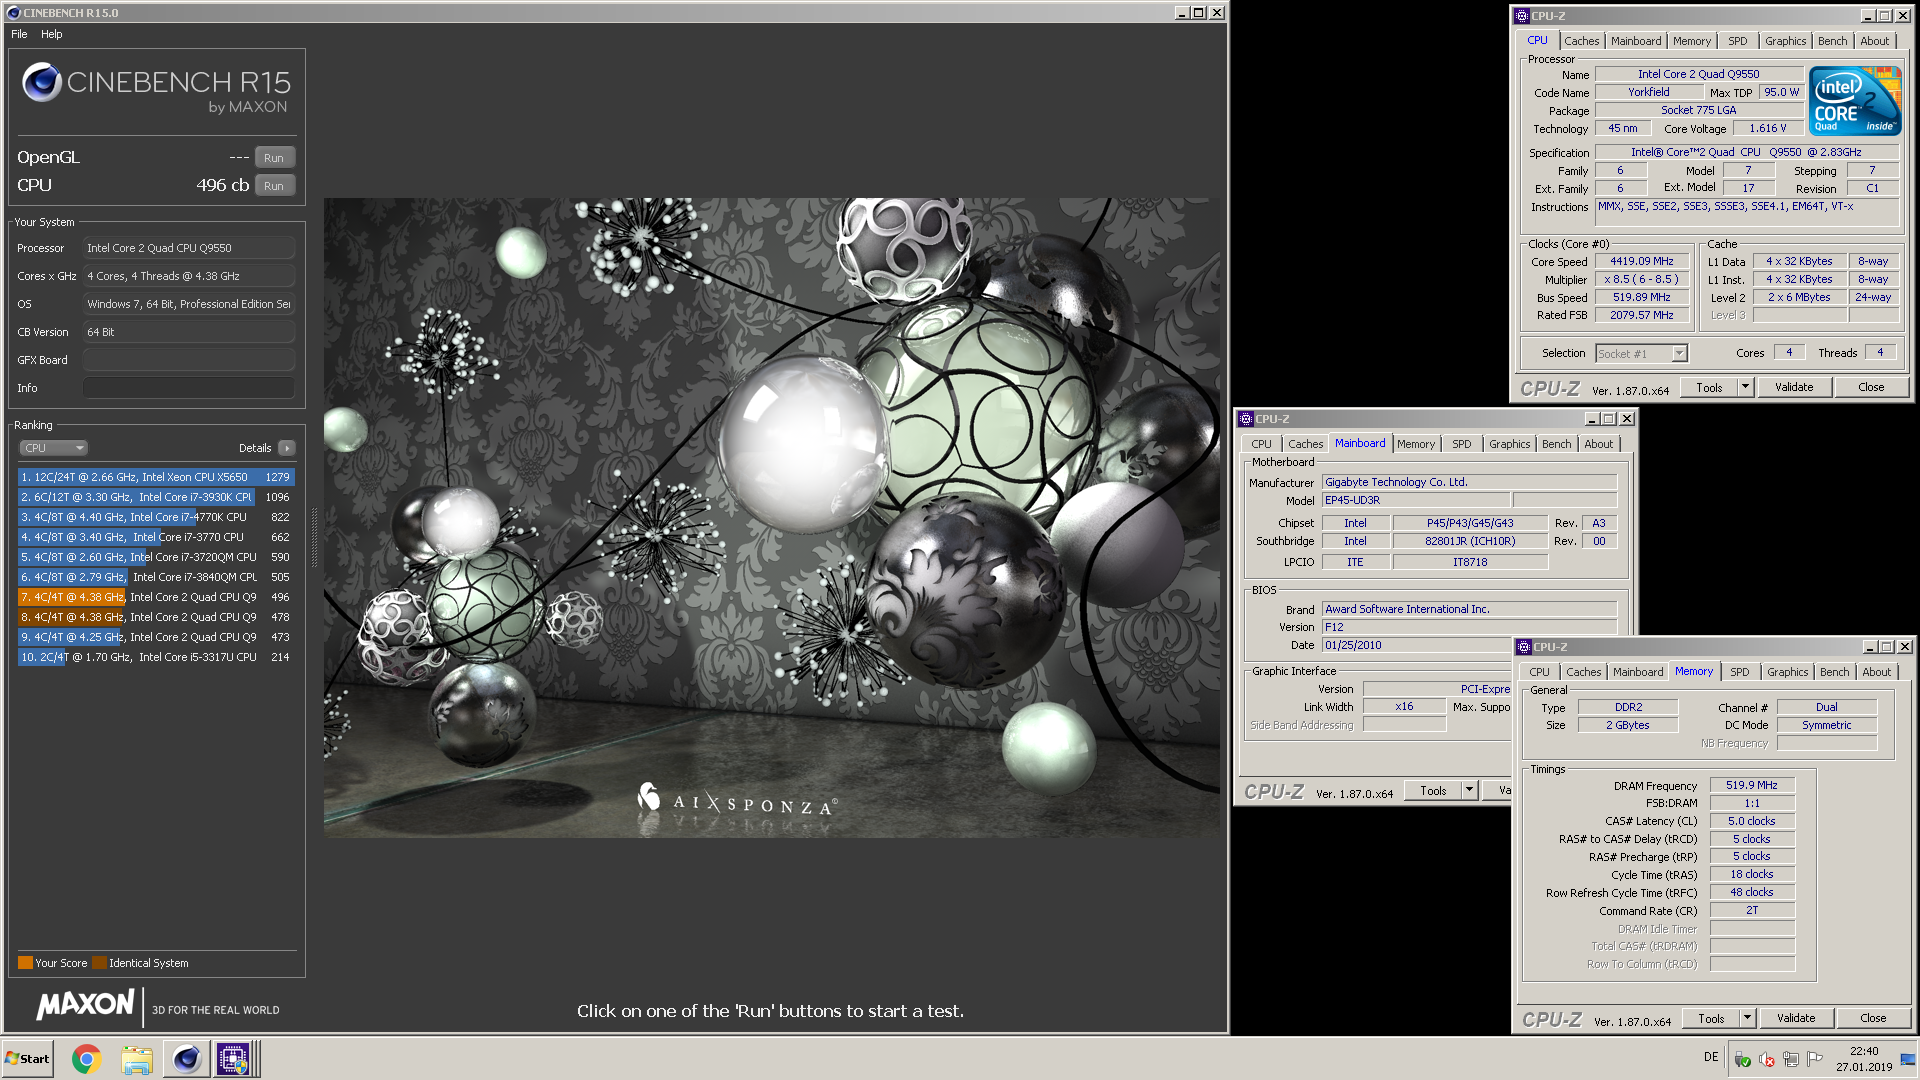Click Tools button in CPU-Z CPU window
The width and height of the screenshot is (1920, 1080).
coord(1709,387)
